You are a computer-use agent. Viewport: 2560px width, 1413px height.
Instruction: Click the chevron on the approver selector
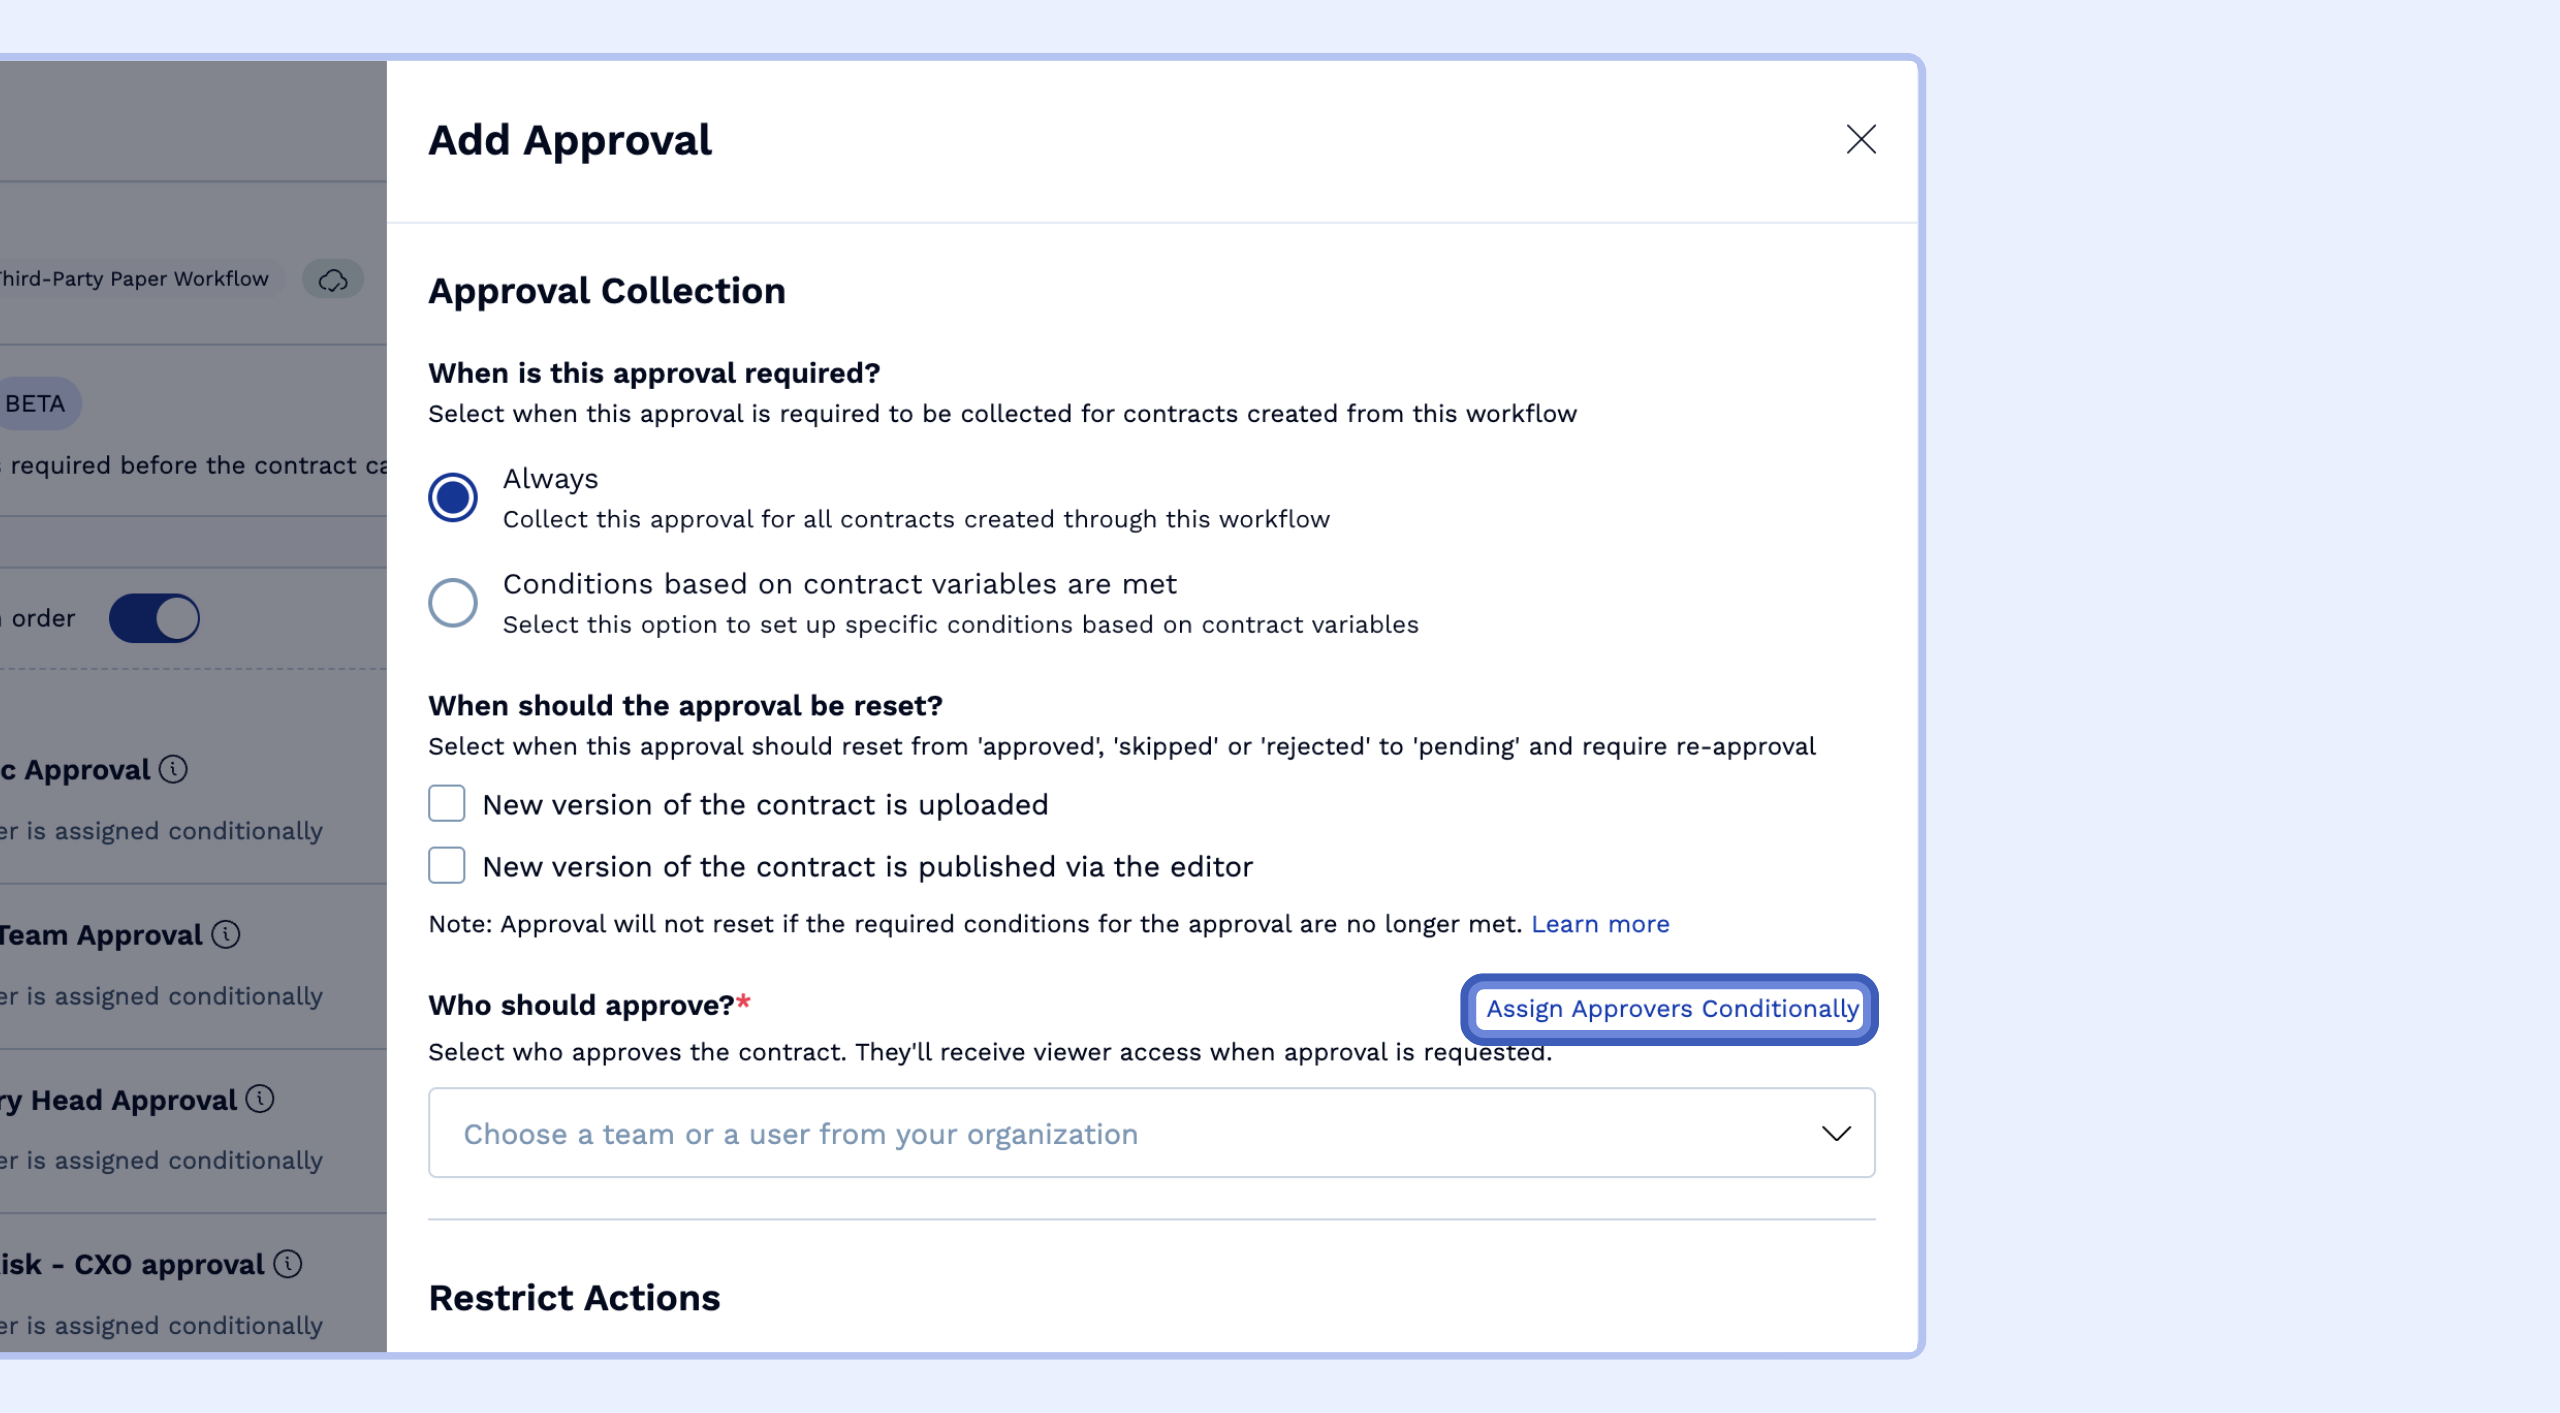[1837, 1133]
